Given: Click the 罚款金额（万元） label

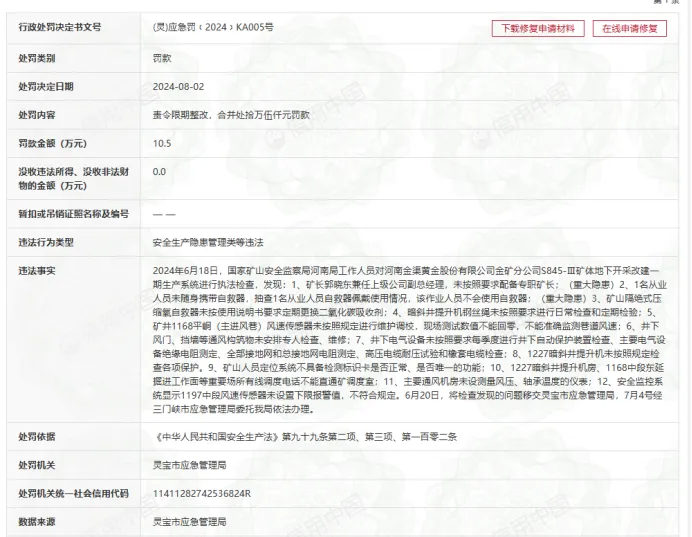Looking at the screenshot, I should point(52,143).
